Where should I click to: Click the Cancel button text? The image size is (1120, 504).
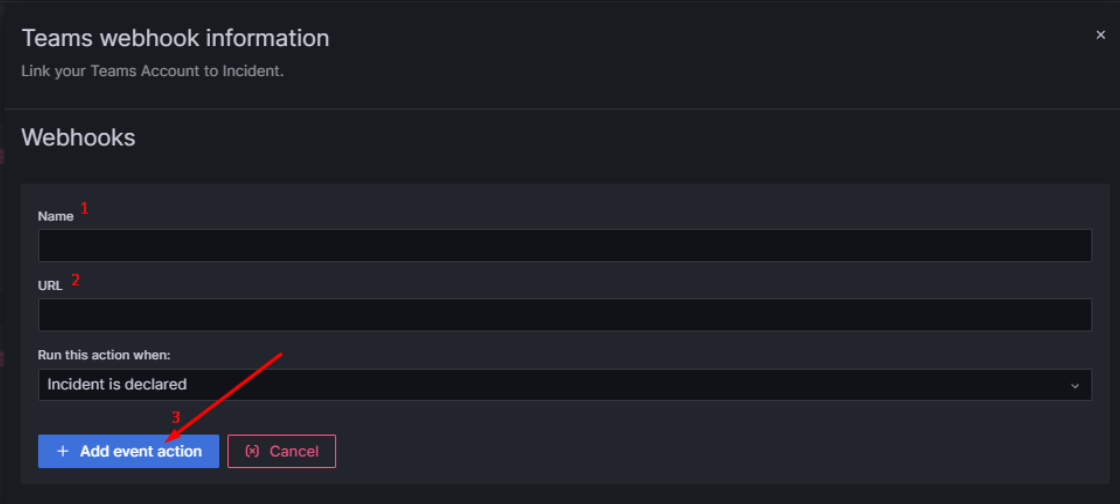294,451
